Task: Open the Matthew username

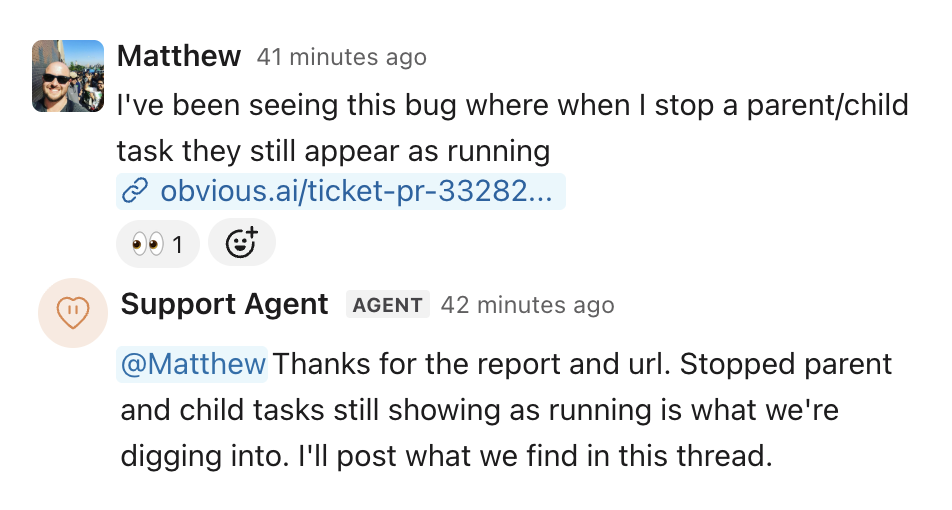Action: point(179,56)
